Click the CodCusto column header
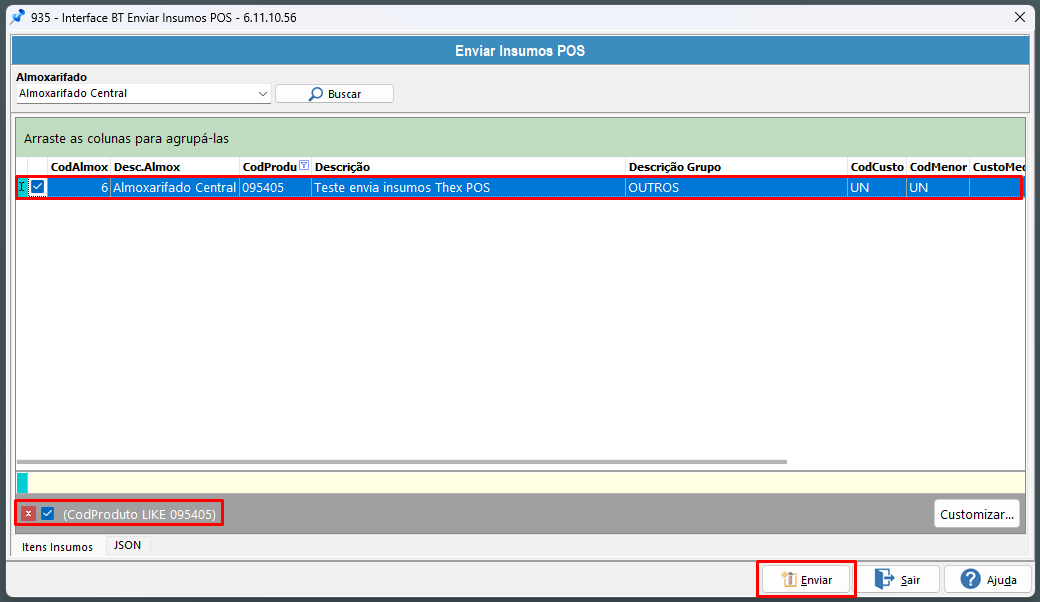The height and width of the screenshot is (602, 1040). (877, 167)
